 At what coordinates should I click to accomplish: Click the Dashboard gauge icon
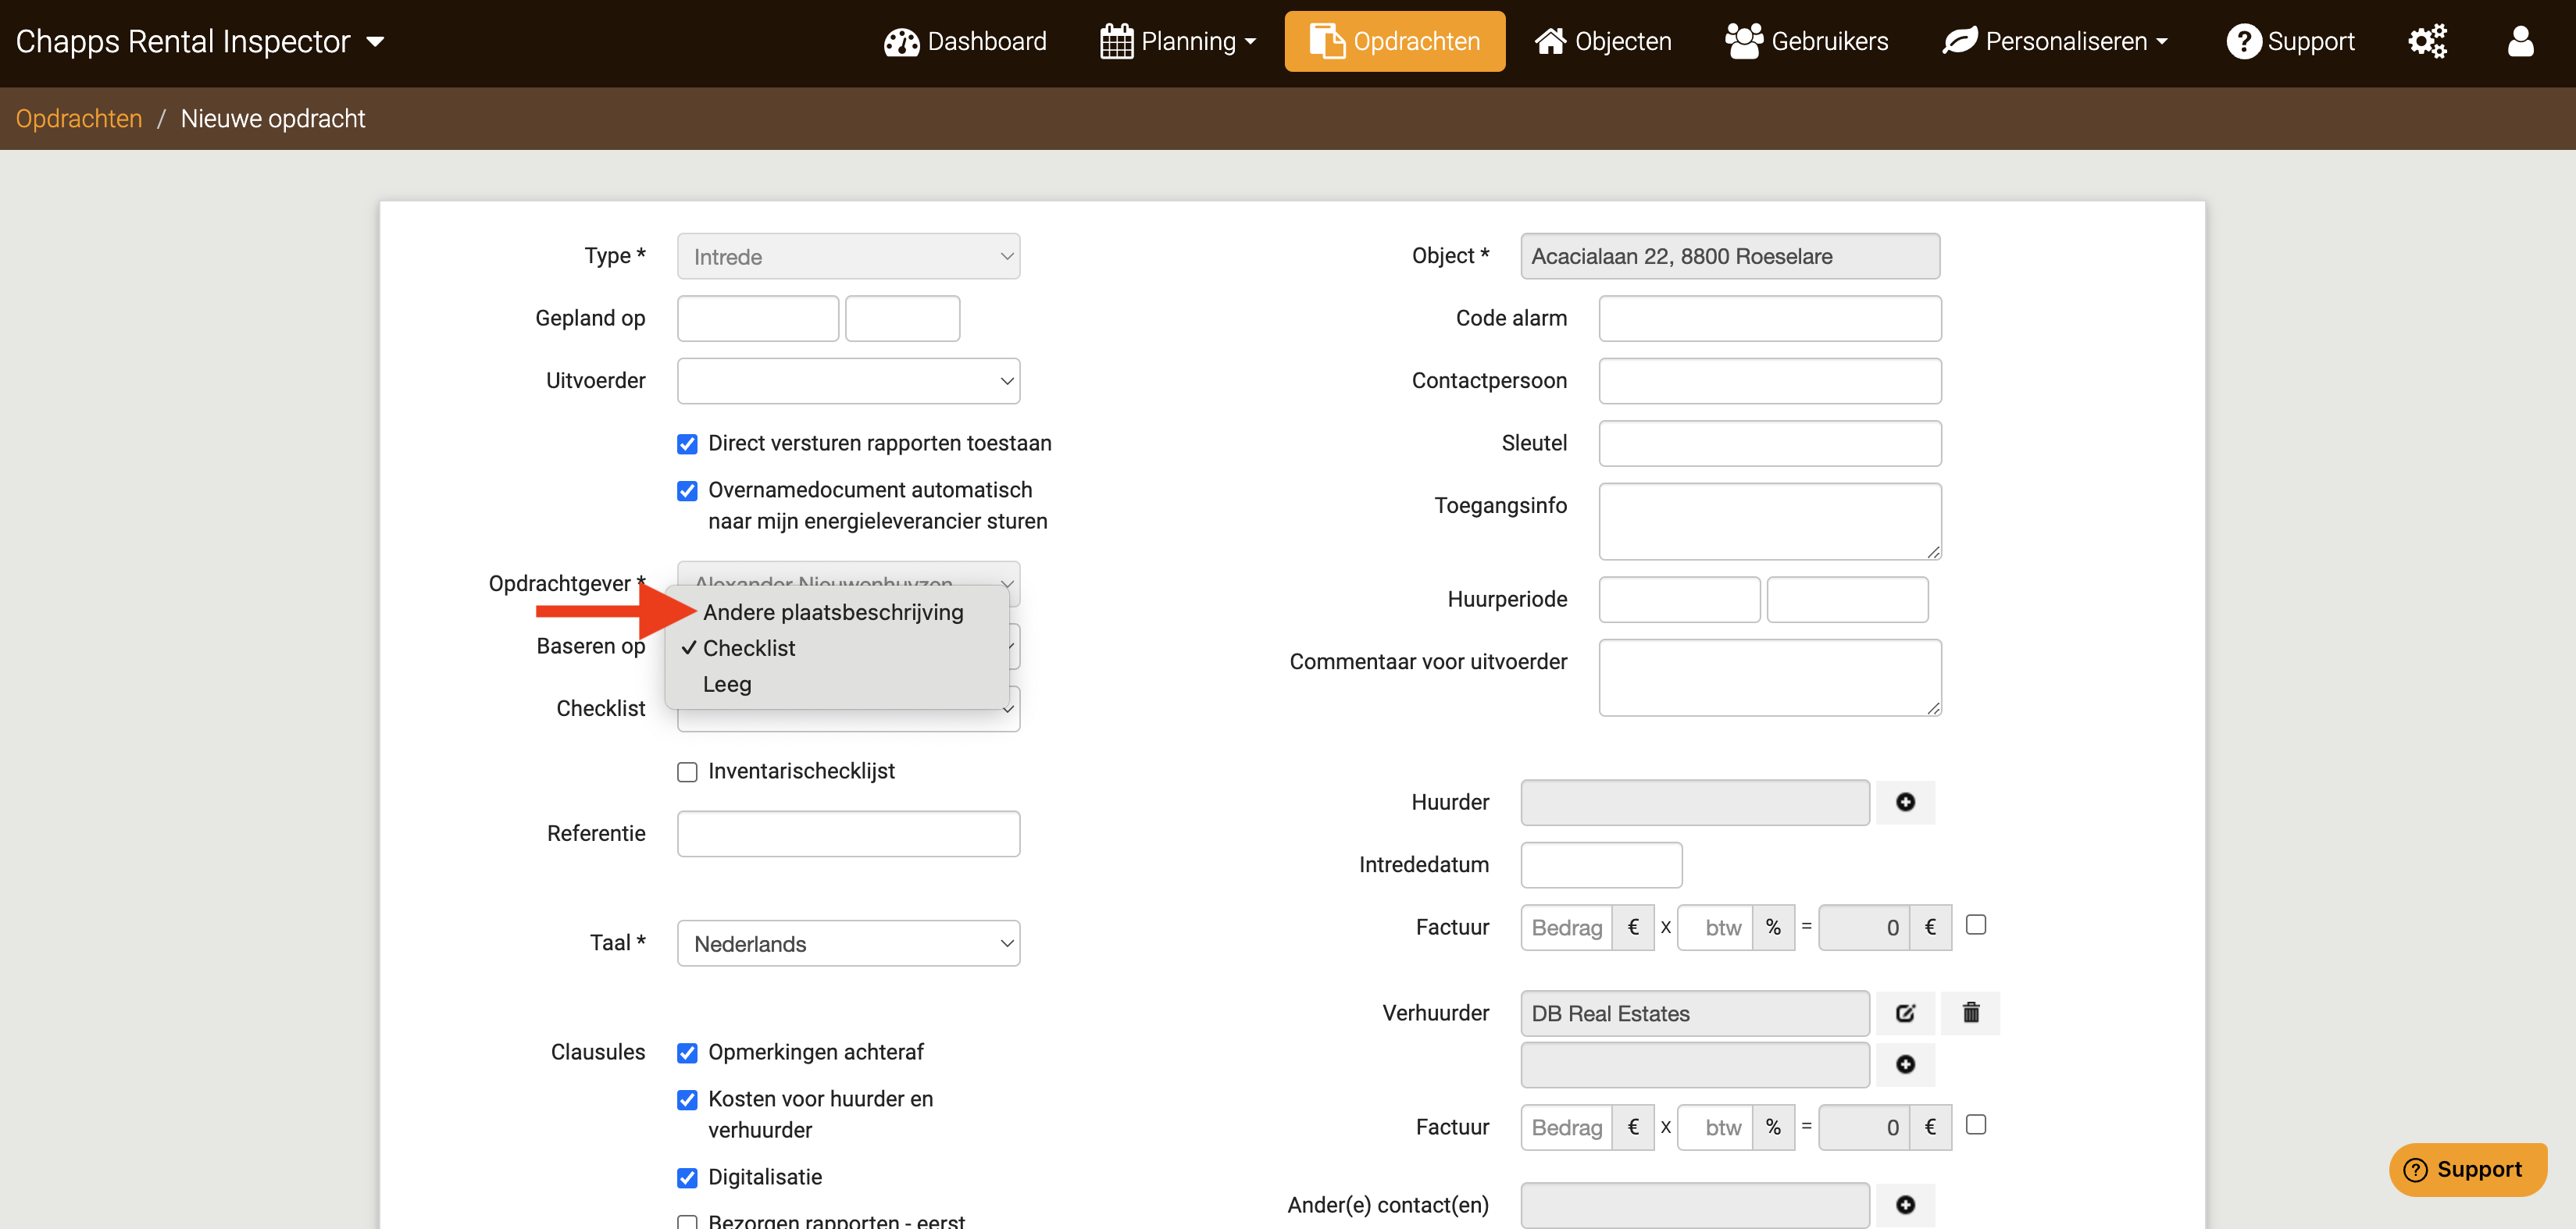click(x=901, y=41)
